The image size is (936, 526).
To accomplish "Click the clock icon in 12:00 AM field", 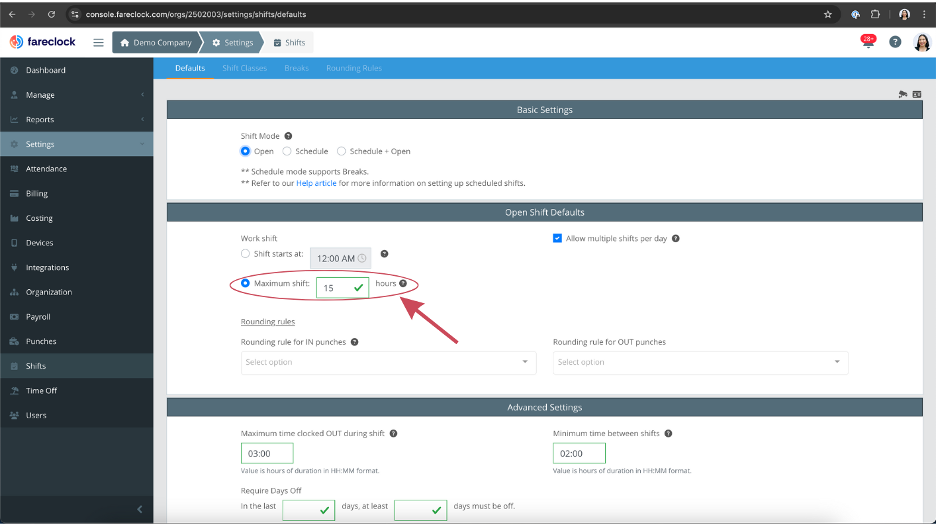I will (x=362, y=258).
